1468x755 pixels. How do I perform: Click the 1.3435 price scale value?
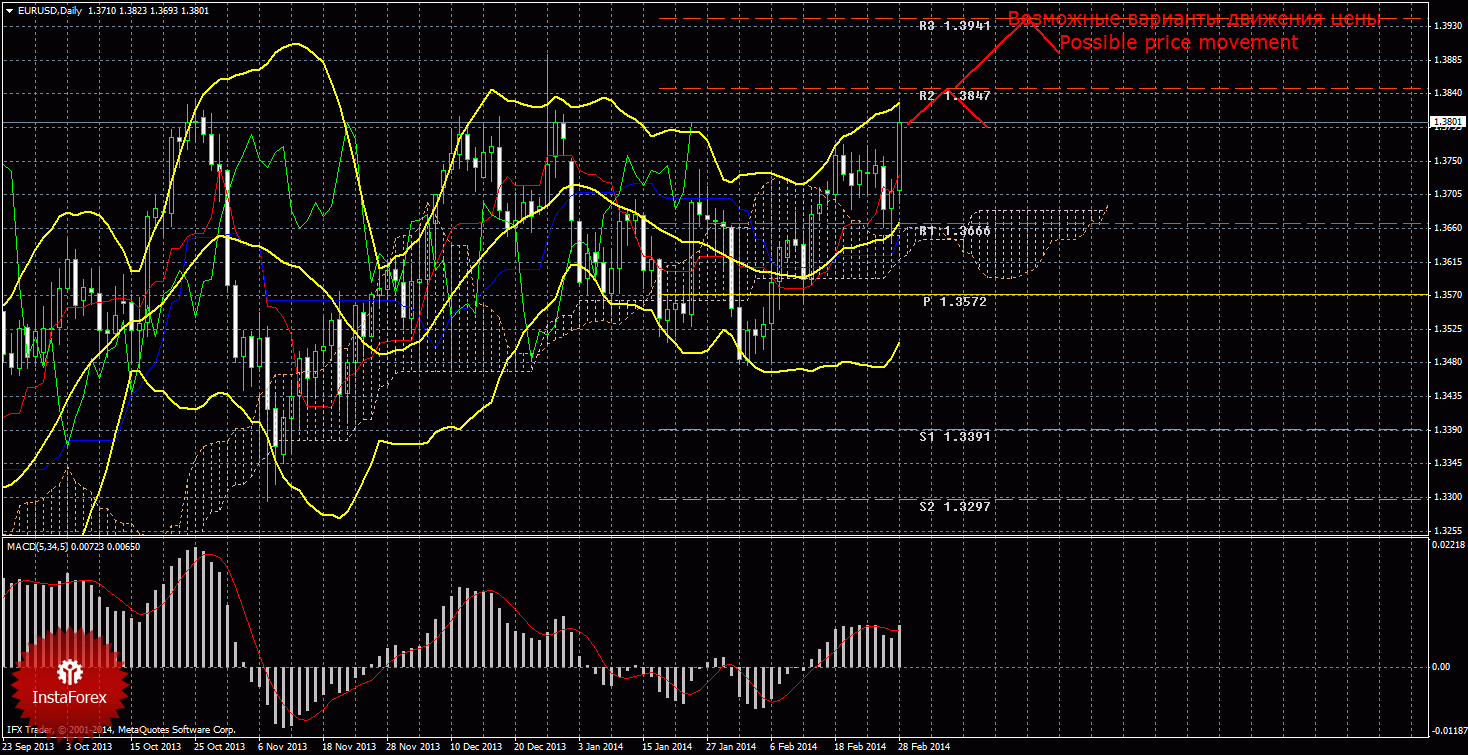[x=1447, y=396]
